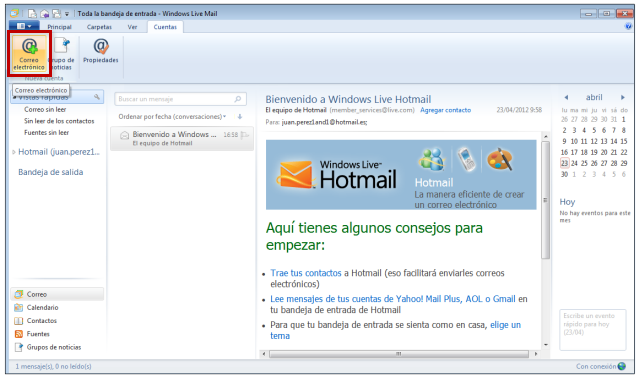Viewport: 640px width, 378px height.
Task: Switch to Calendario view
Action: 42,307
